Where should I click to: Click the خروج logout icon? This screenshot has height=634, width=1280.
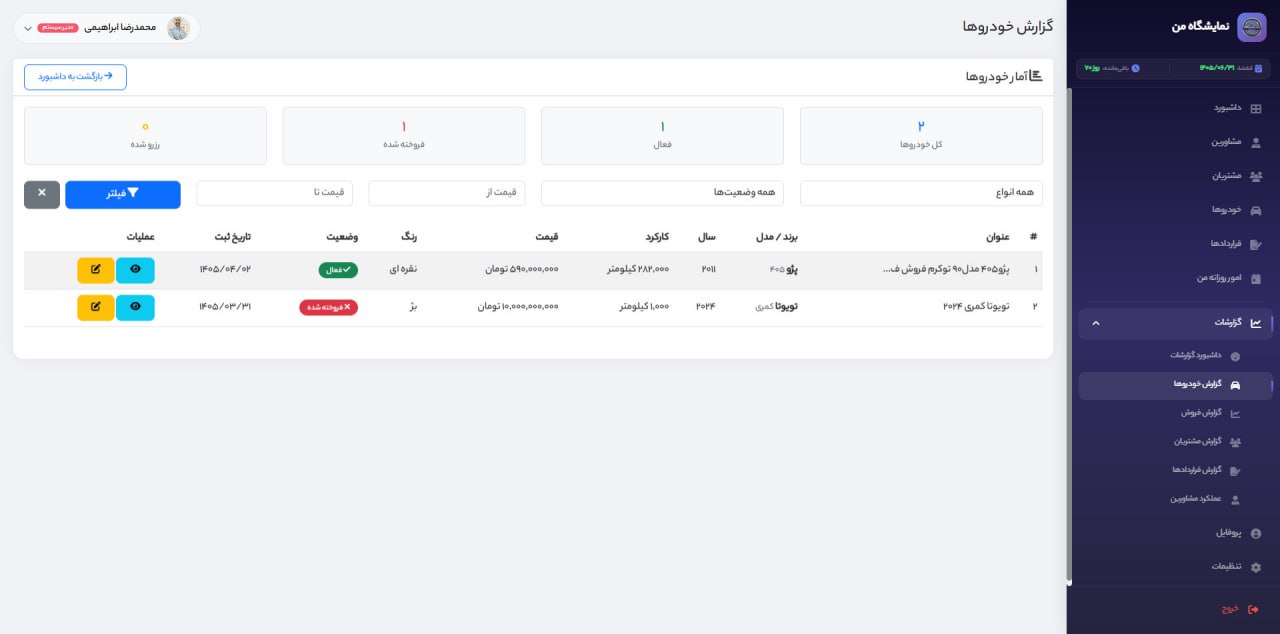[x=1254, y=608]
